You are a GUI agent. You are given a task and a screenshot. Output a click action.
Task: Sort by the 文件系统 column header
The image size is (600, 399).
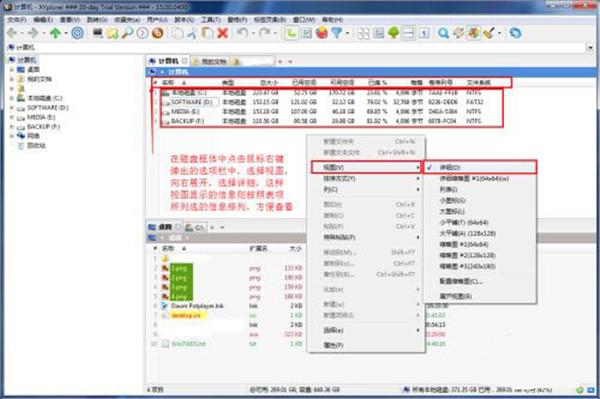[478, 83]
